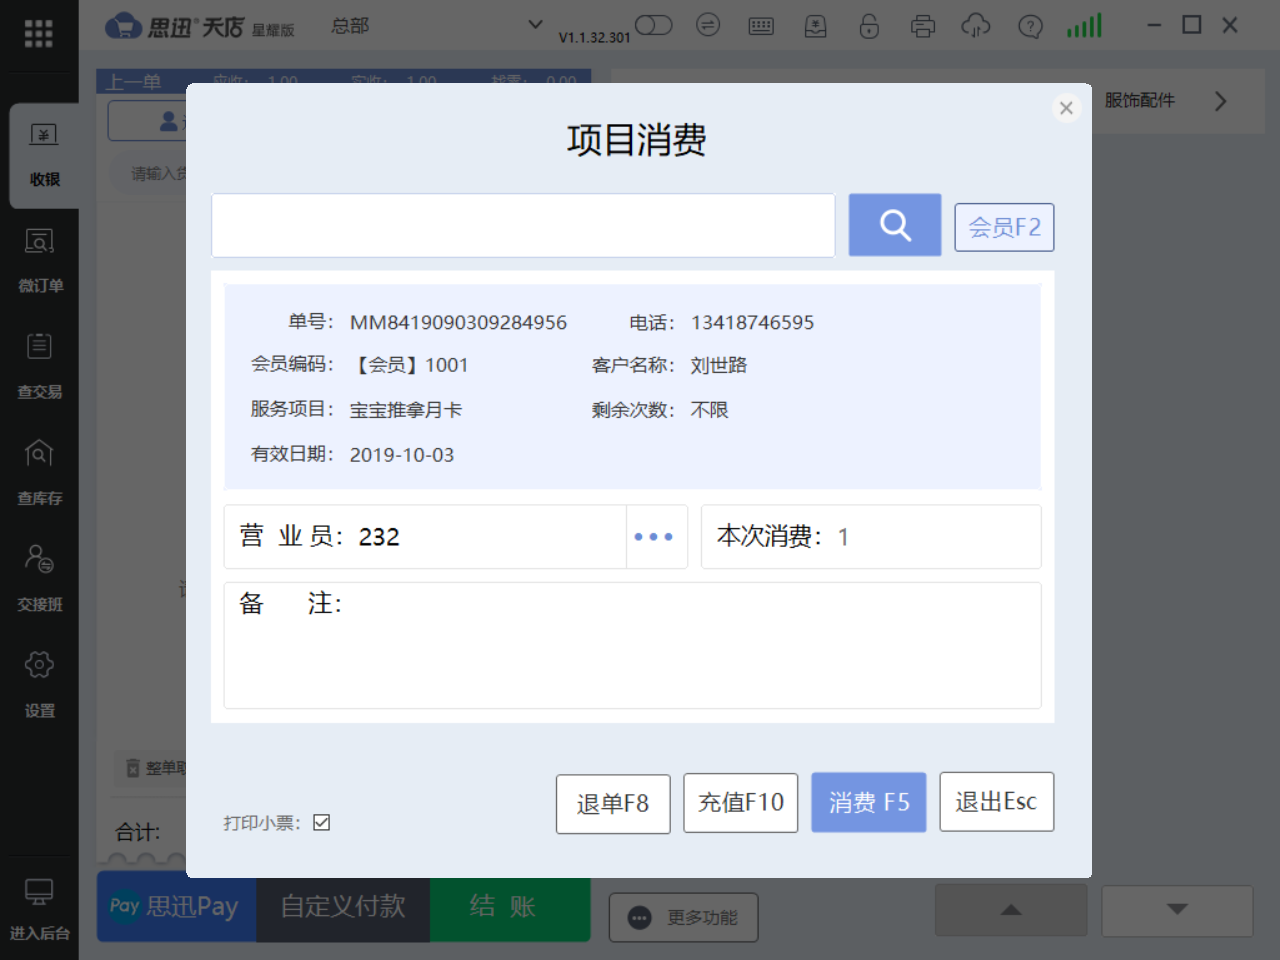The height and width of the screenshot is (960, 1280).
Task: Click the lock screen icon
Action: [869, 25]
